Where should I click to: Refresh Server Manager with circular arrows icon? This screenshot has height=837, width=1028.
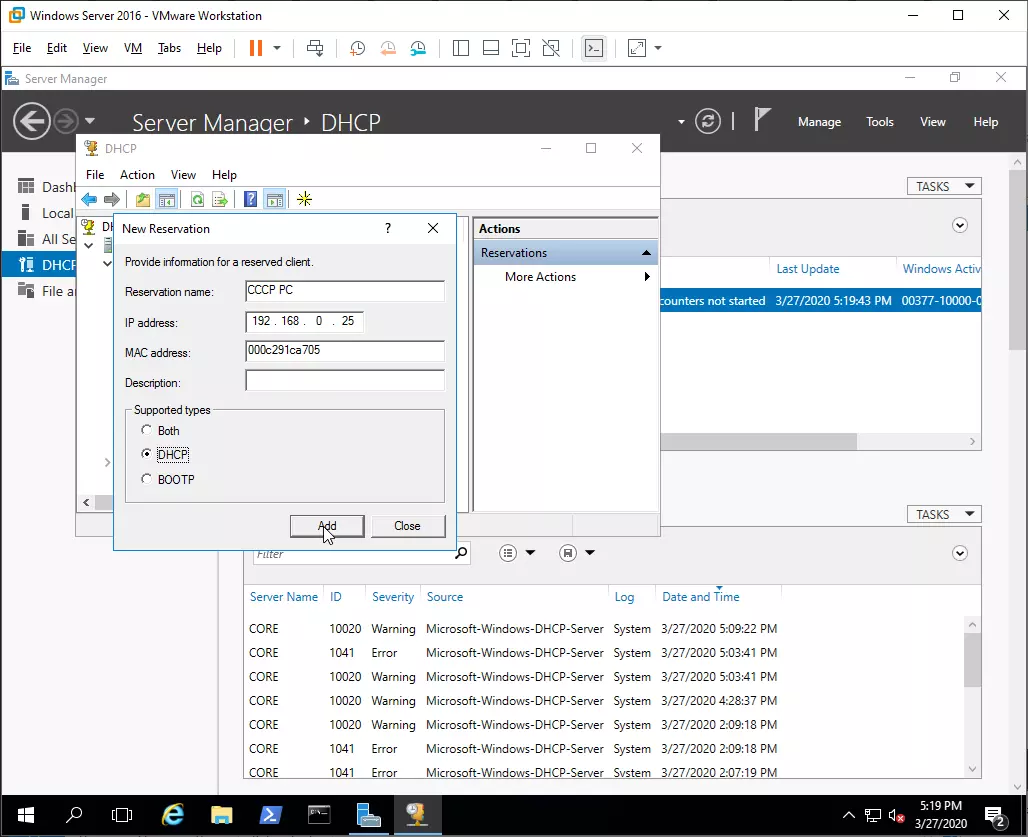(708, 121)
